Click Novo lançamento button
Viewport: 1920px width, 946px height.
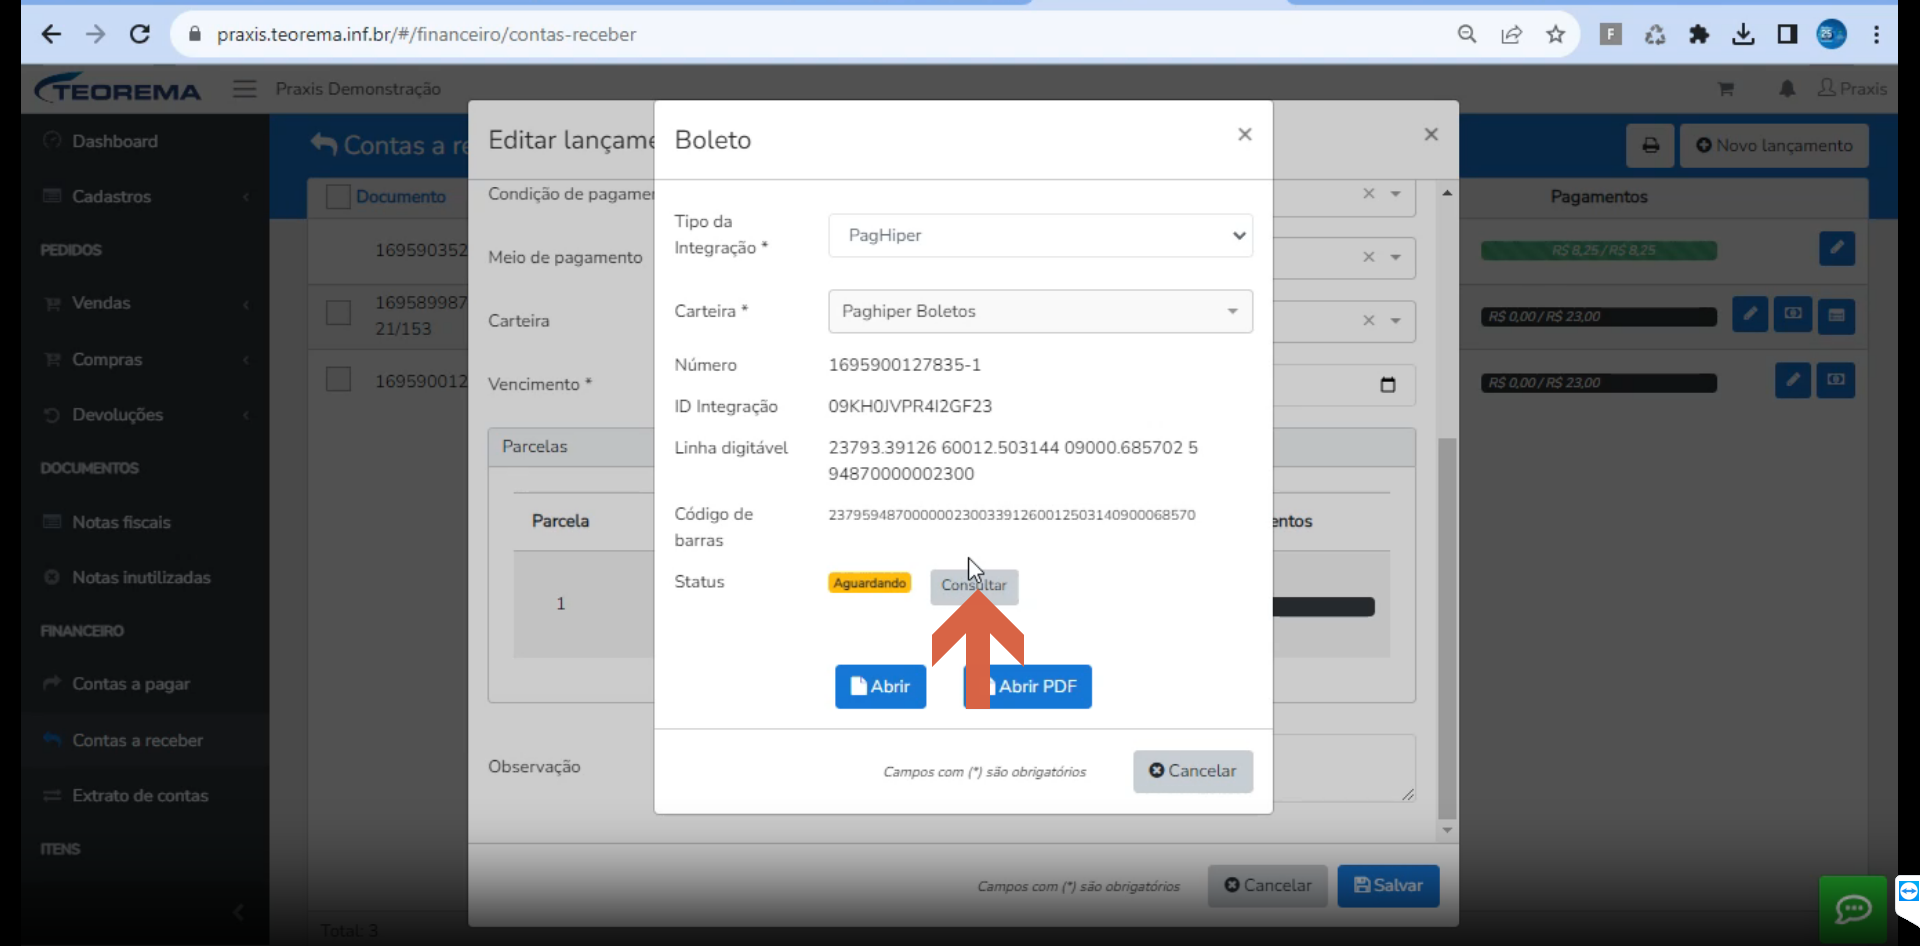pos(1774,146)
